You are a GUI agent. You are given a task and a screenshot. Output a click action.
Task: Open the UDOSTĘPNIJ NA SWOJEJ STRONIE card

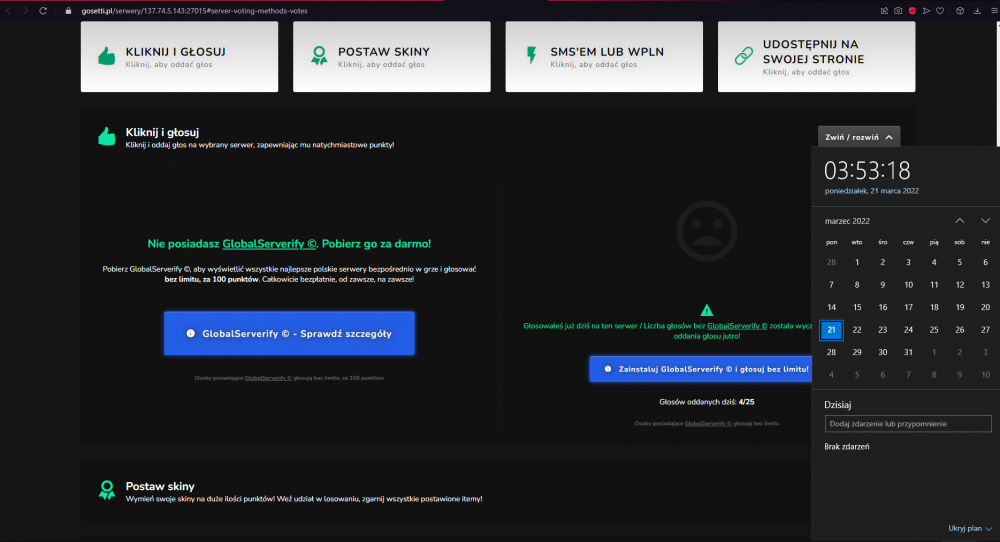click(816, 57)
